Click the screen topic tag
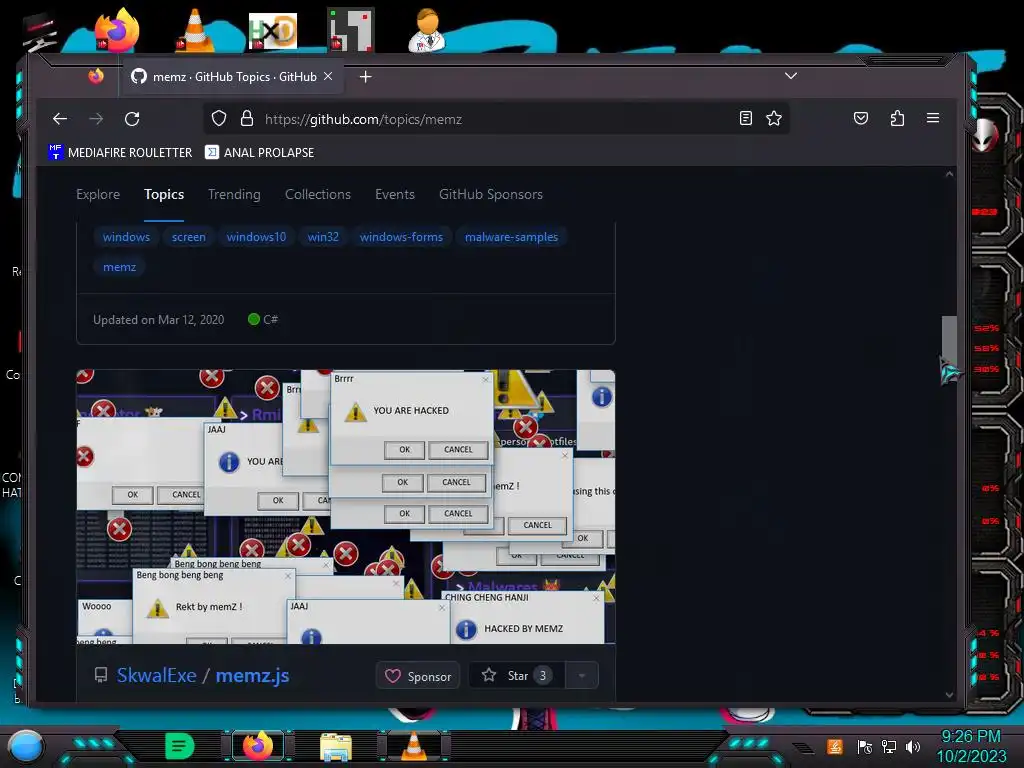1024x768 pixels. coord(189,237)
